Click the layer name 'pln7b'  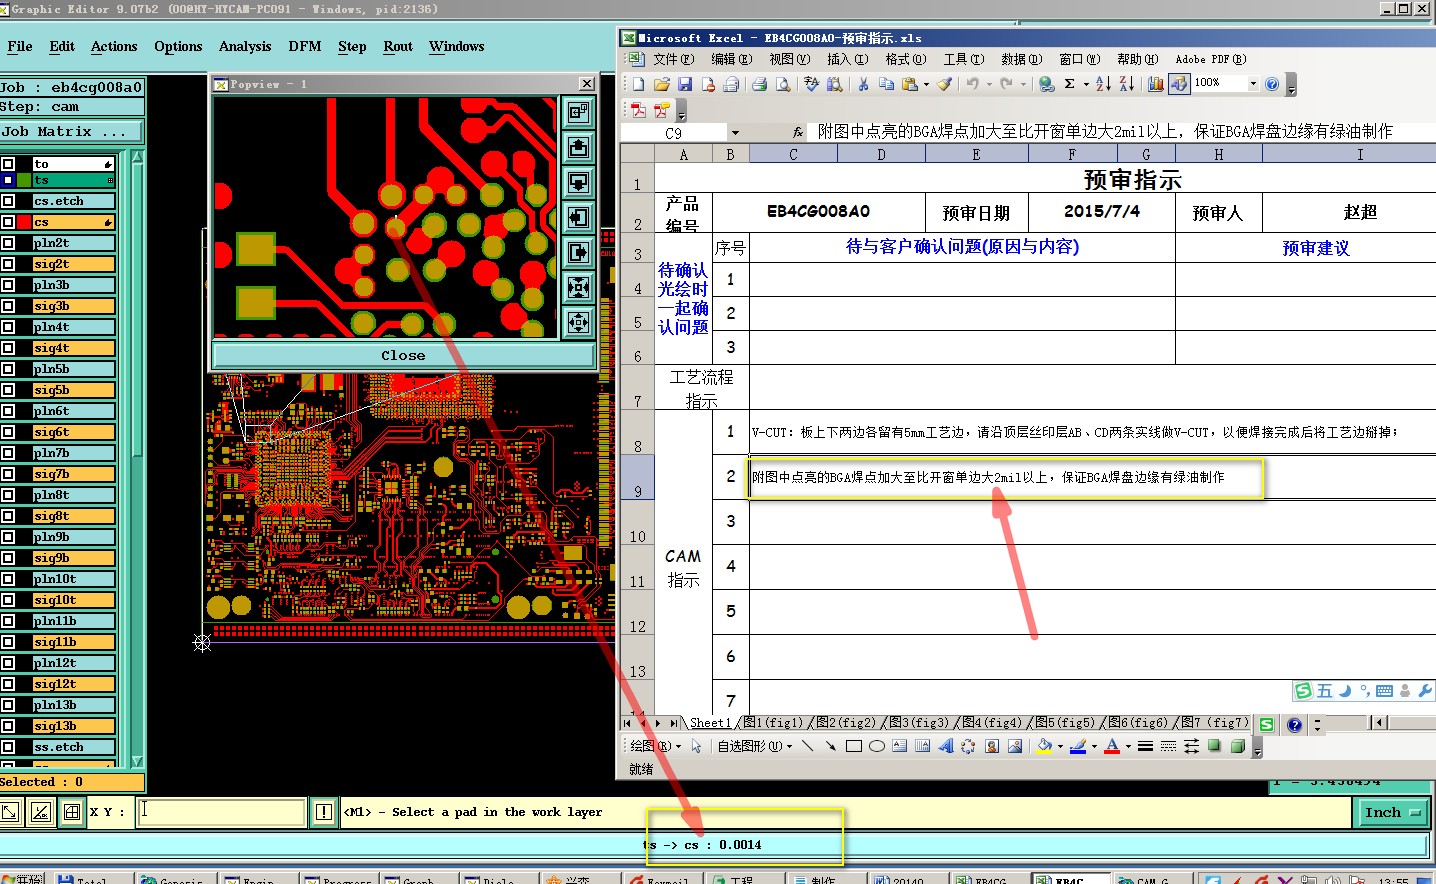coord(74,453)
